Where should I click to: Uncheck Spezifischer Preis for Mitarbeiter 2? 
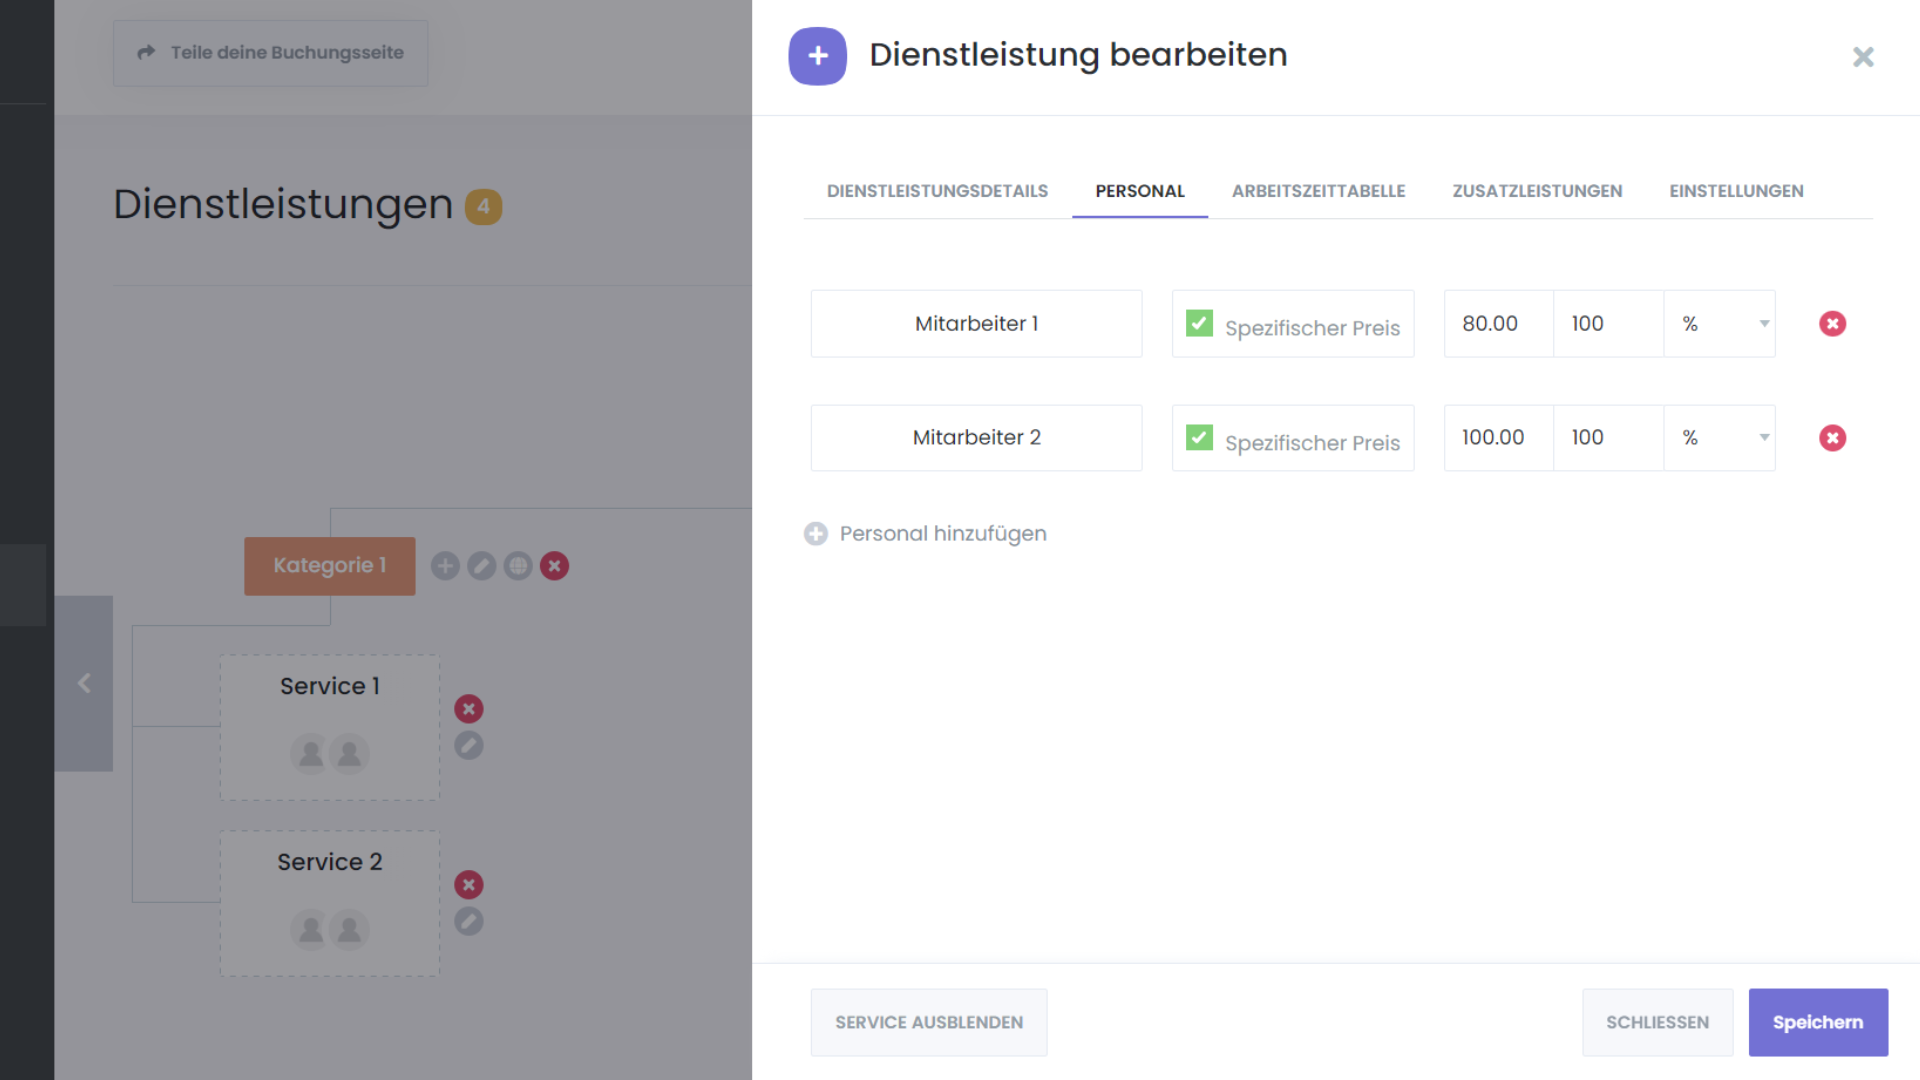click(1199, 438)
